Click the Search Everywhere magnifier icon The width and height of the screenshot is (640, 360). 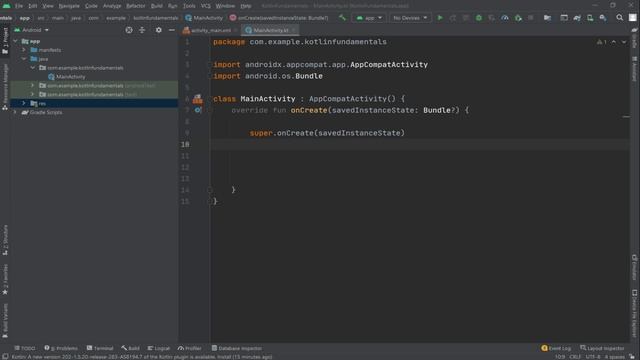click(620, 18)
